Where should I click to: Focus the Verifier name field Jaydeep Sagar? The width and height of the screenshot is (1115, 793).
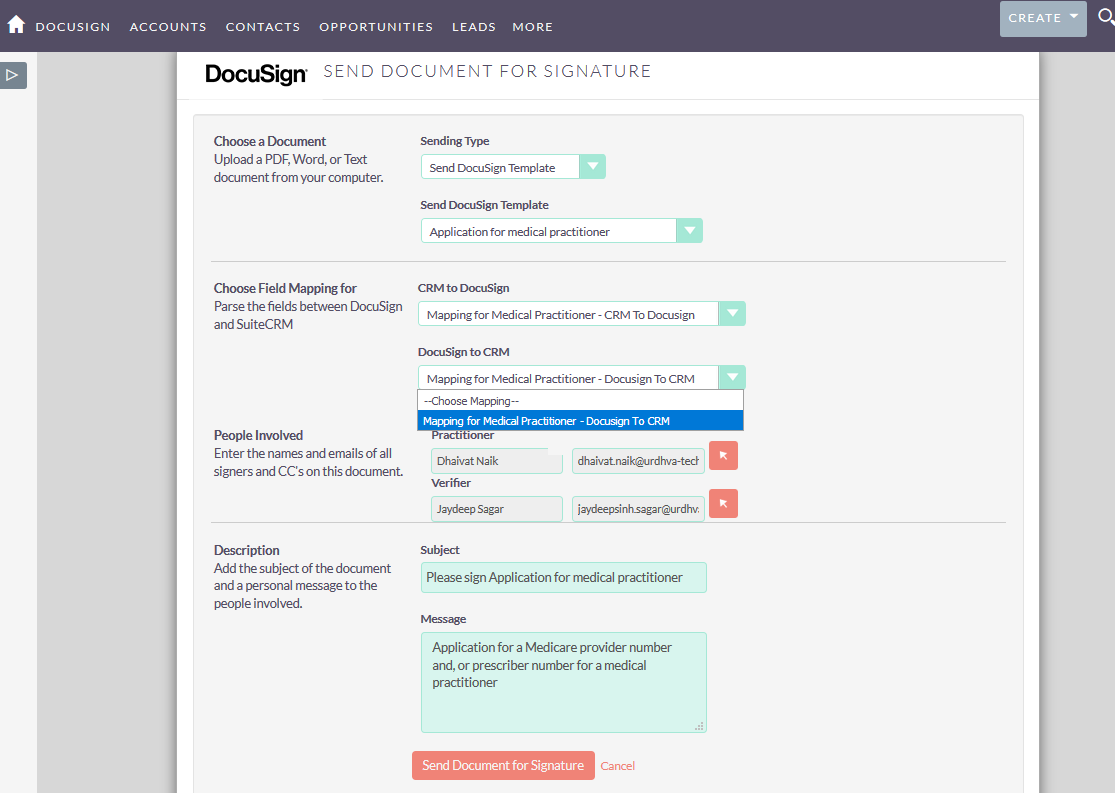coord(496,509)
